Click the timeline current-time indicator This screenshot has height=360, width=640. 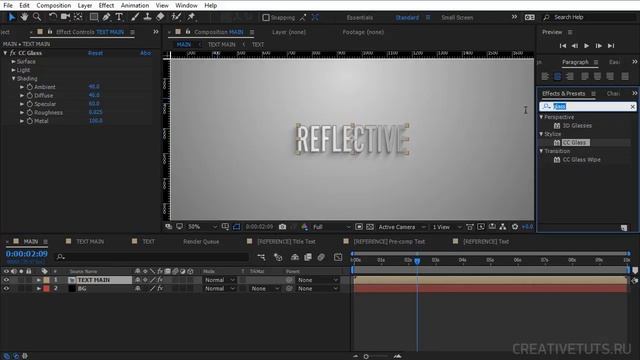coord(417,261)
